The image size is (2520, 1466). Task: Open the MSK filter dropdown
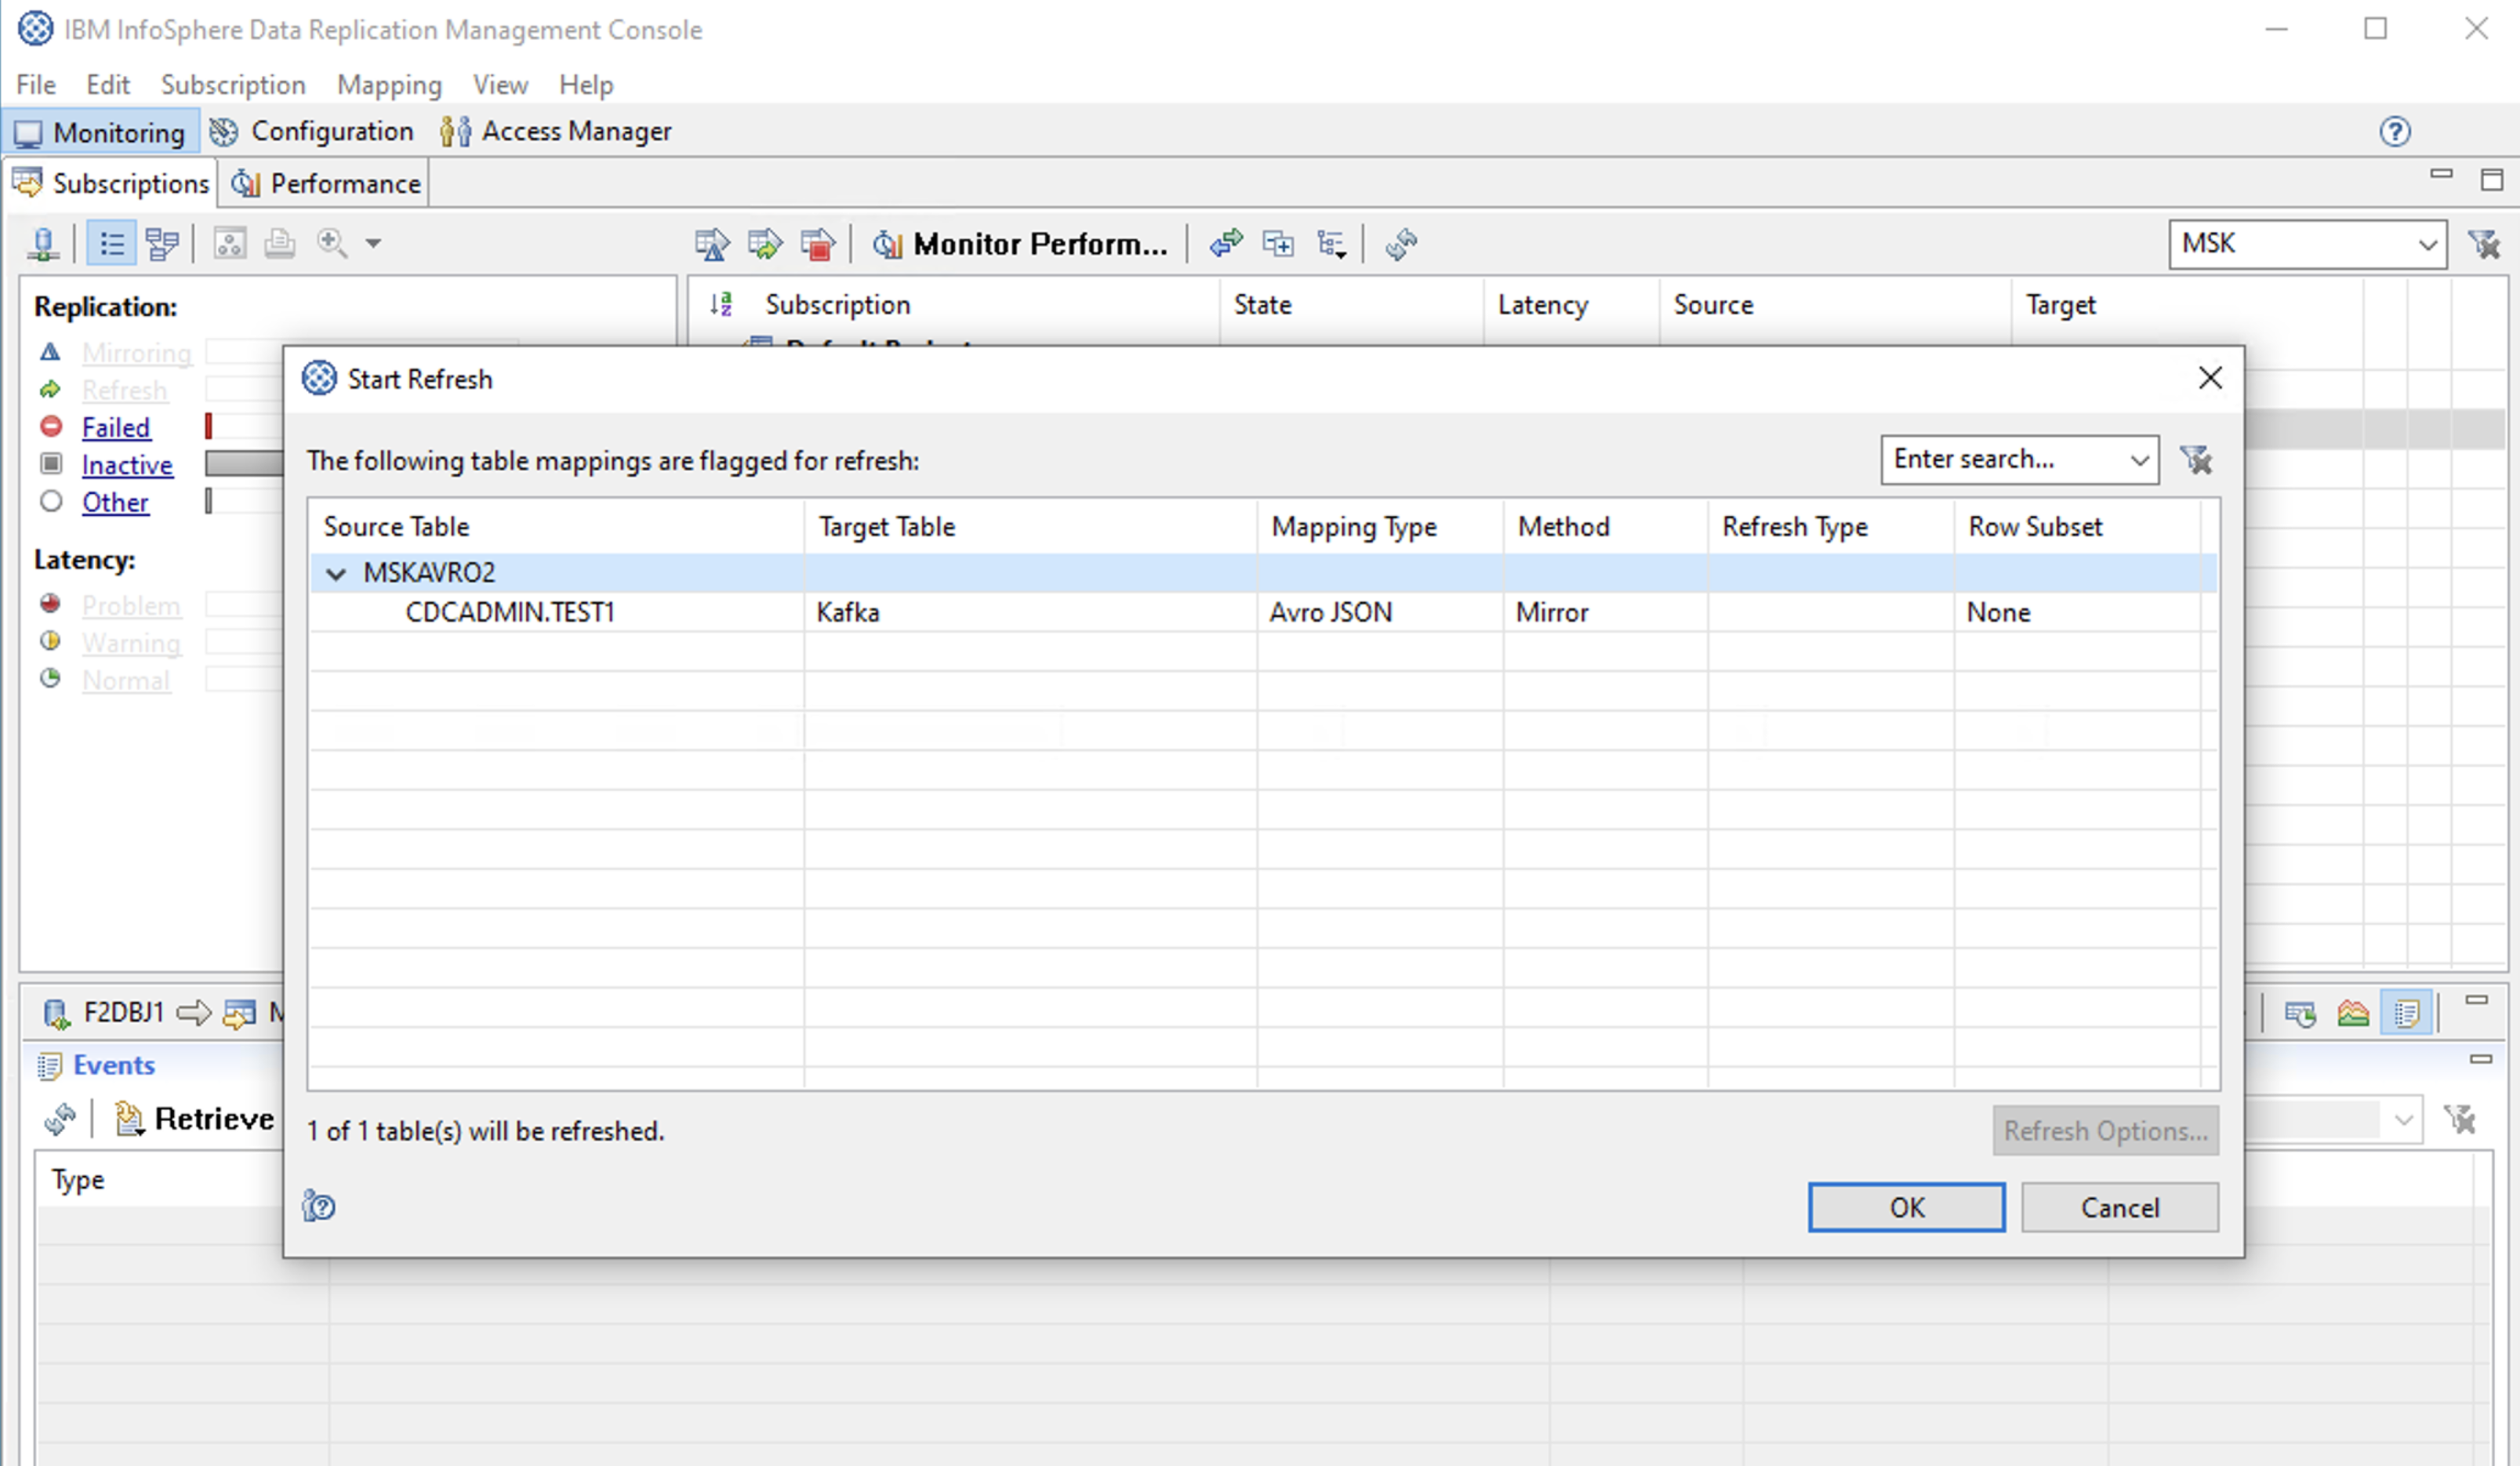[2426, 244]
